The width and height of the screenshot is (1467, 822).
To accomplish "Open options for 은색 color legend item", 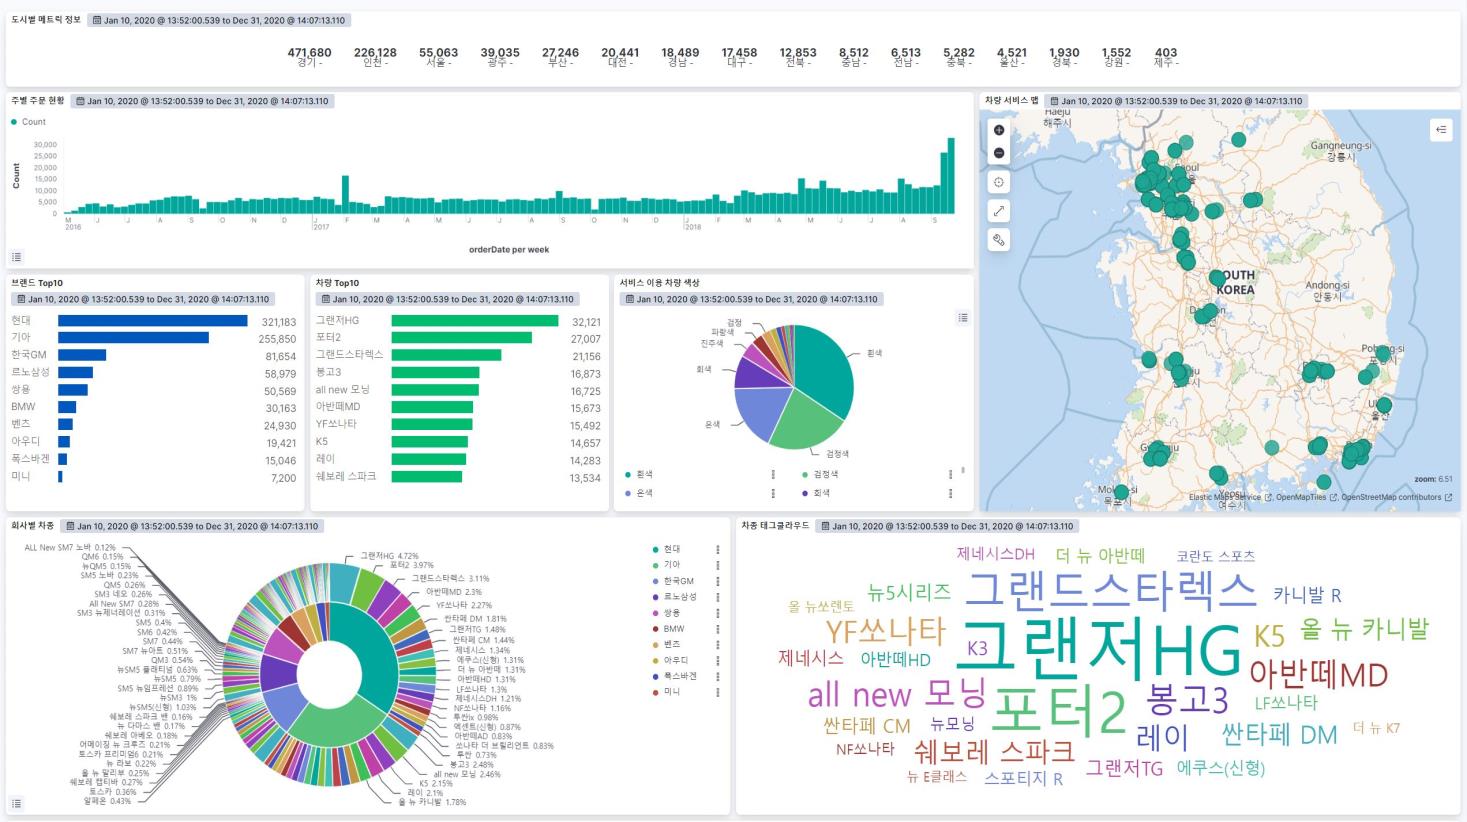I will pyautogui.click(x=773, y=493).
